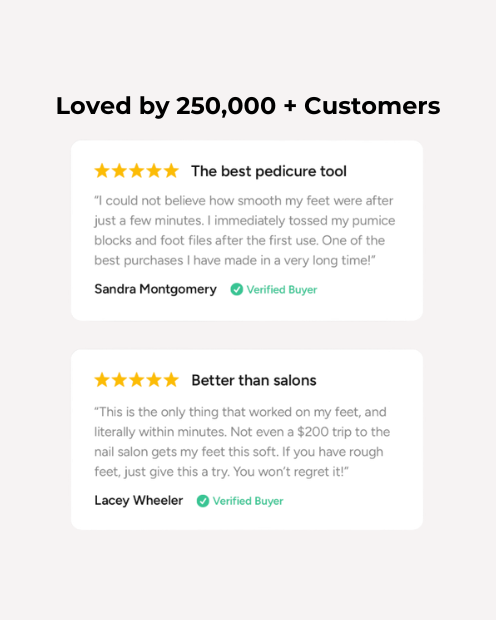
Task: Click Lacey Wheeler's review quote text
Action: tap(242, 442)
